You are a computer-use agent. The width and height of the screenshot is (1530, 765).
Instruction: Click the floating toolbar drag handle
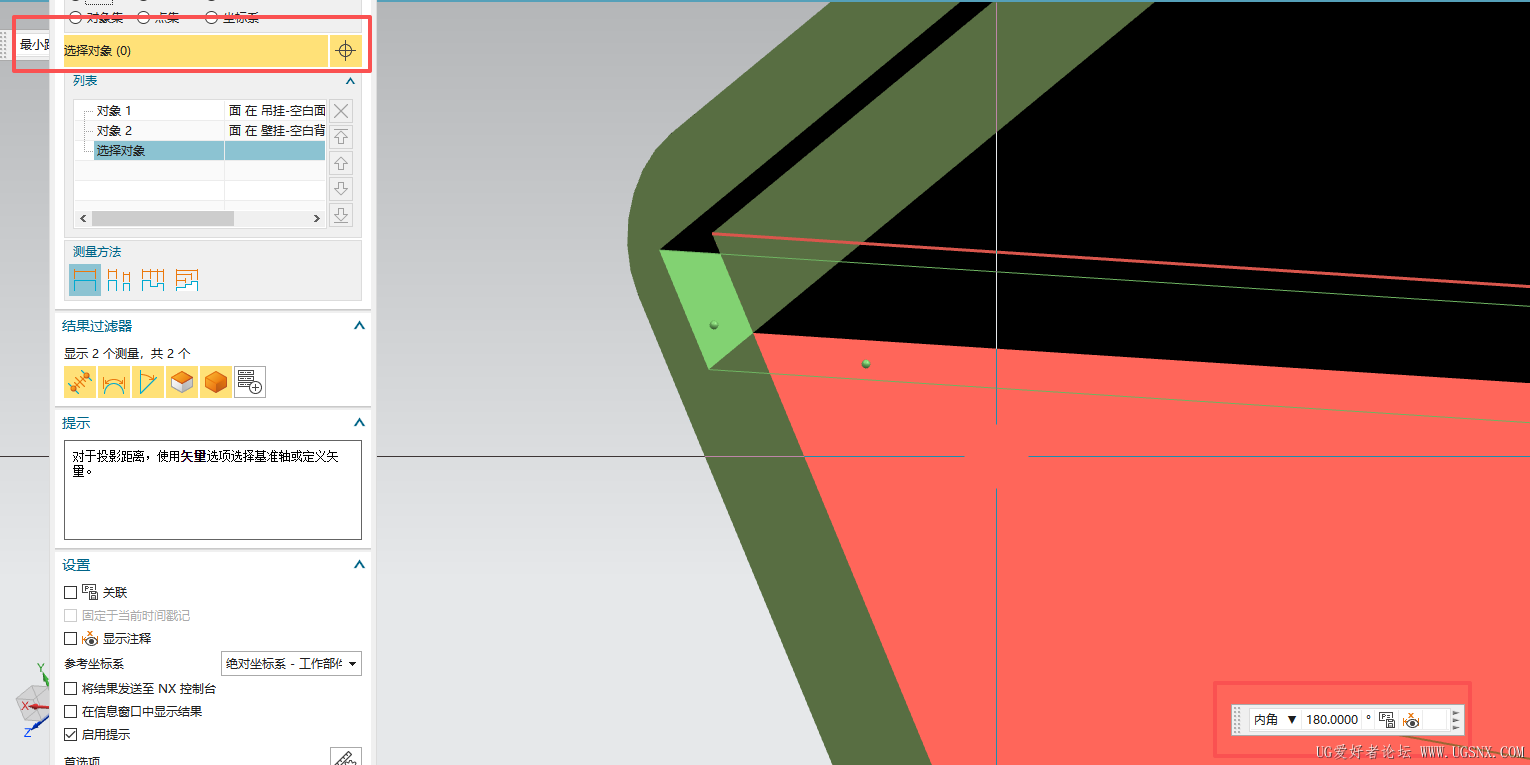pos(1238,719)
